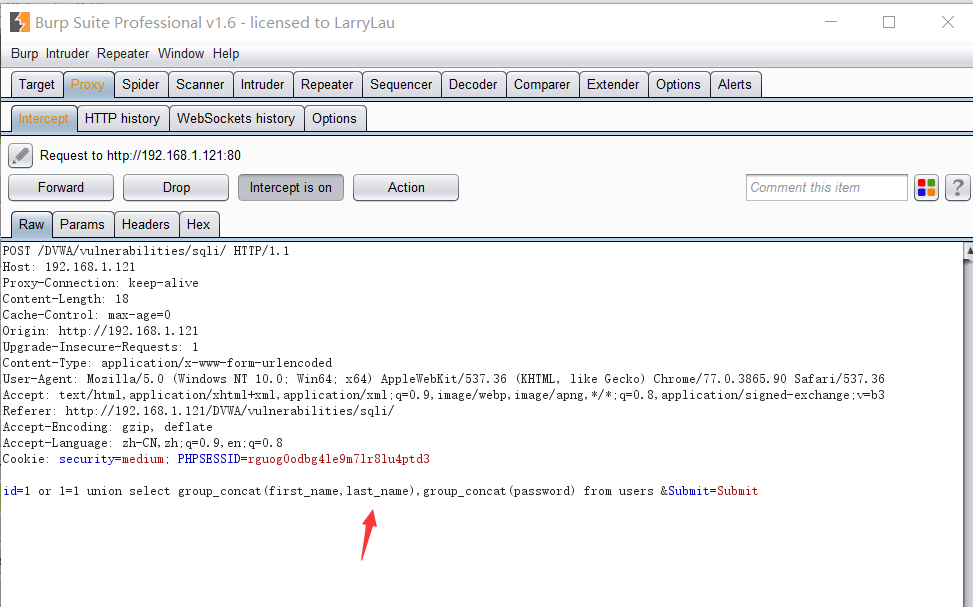Open the Window menu
This screenshot has height=607, width=973.
[x=181, y=53]
